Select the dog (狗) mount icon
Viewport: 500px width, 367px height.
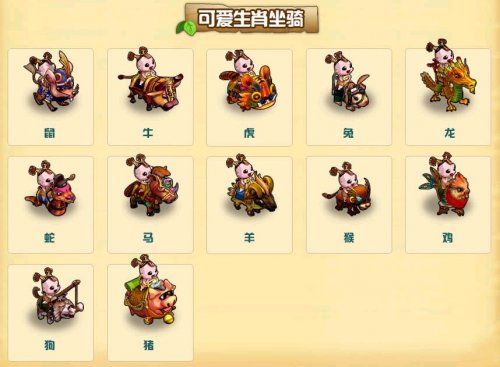pyautogui.click(x=58, y=296)
